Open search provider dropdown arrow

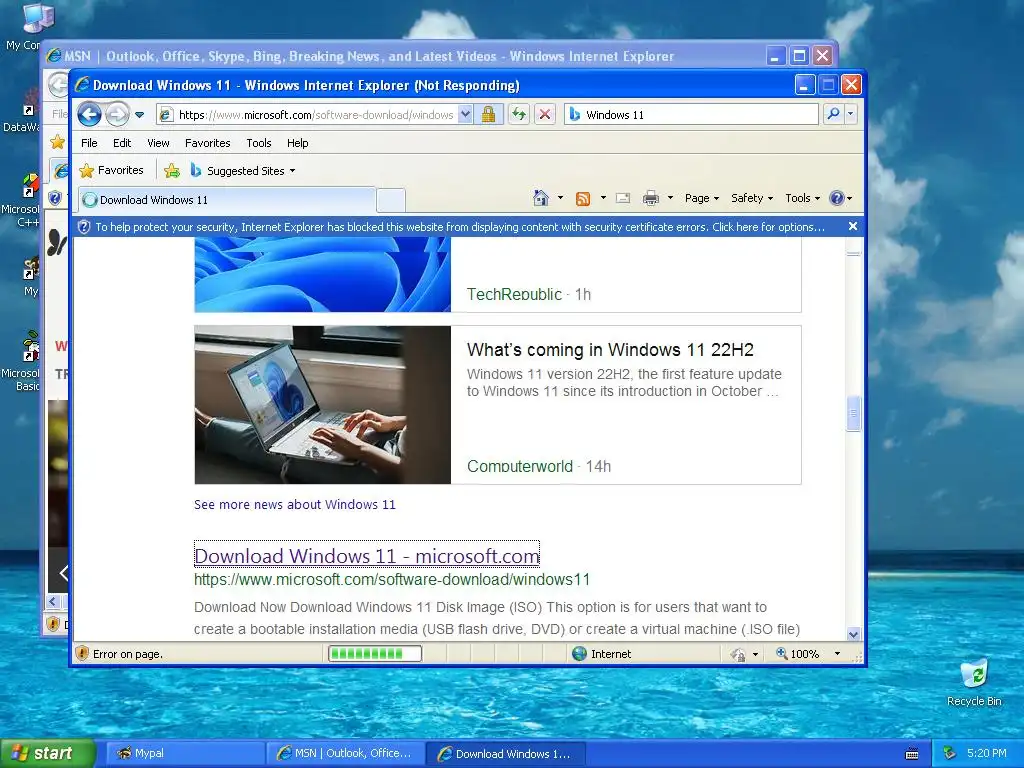[x=850, y=114]
